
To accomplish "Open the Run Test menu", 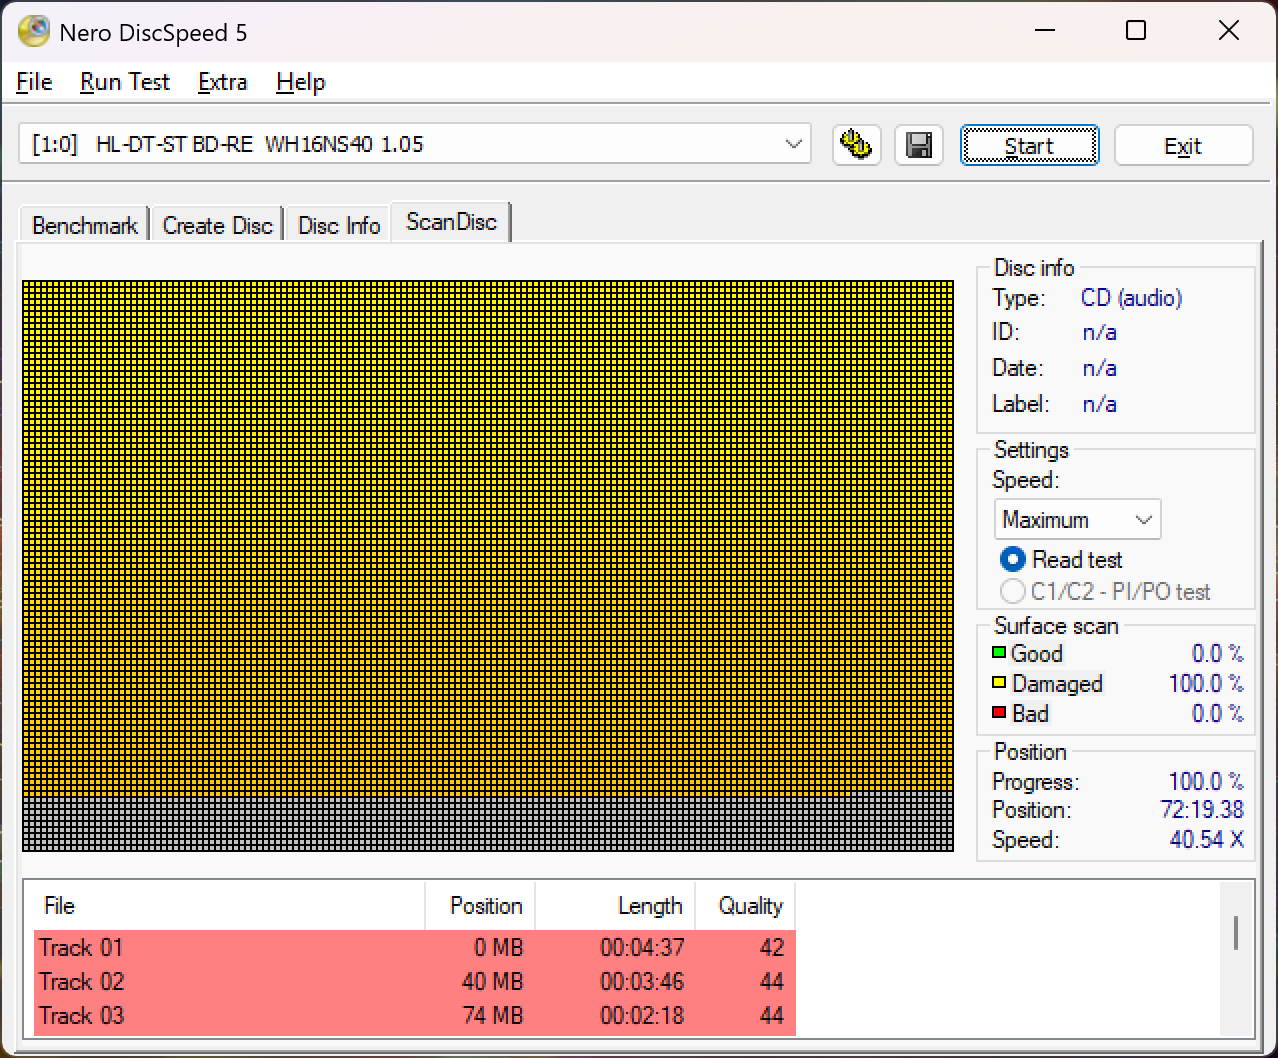I will tap(125, 82).
